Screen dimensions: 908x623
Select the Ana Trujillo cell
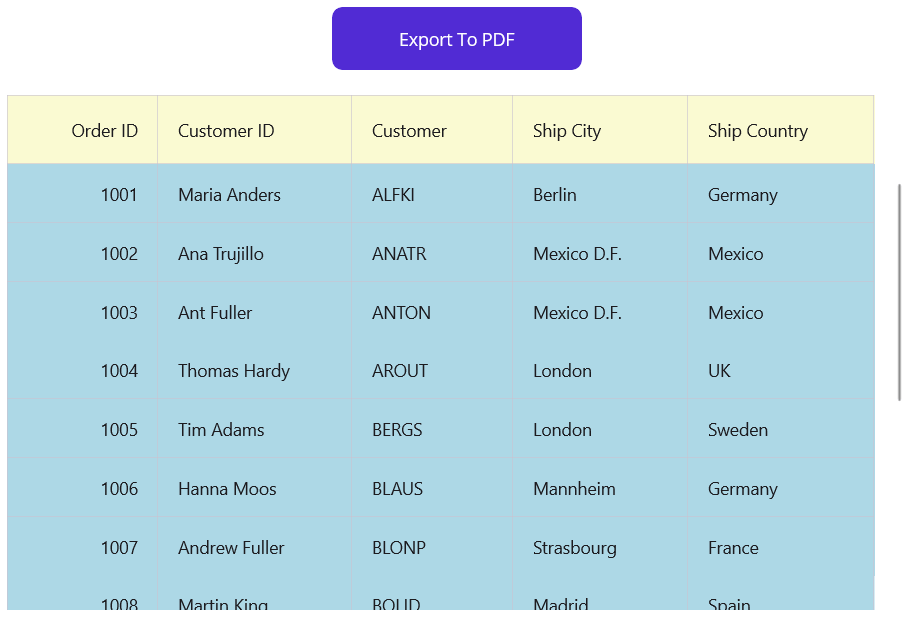pos(221,254)
